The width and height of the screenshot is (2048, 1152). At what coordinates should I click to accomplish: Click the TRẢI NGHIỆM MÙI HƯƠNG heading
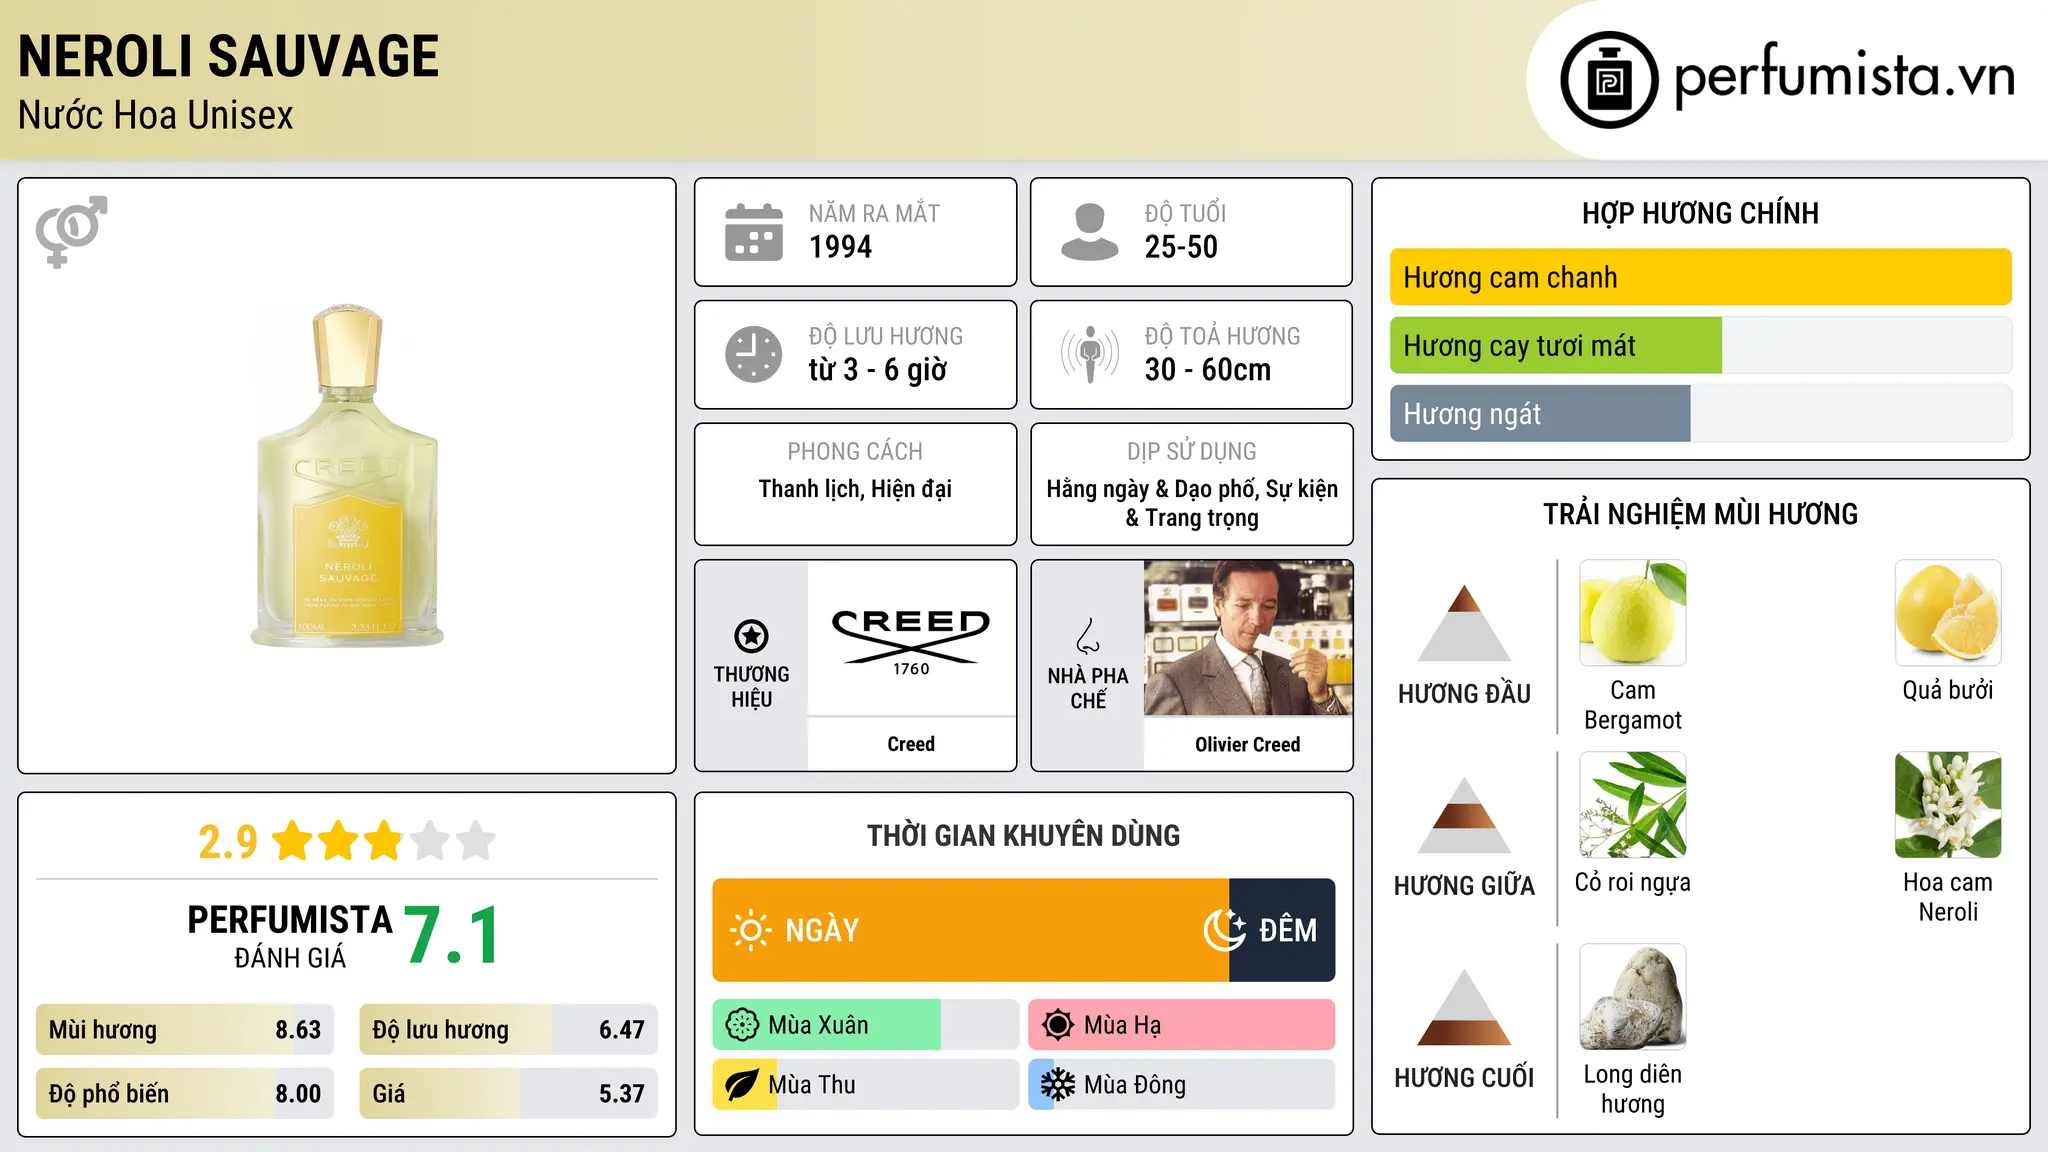pyautogui.click(x=1700, y=514)
